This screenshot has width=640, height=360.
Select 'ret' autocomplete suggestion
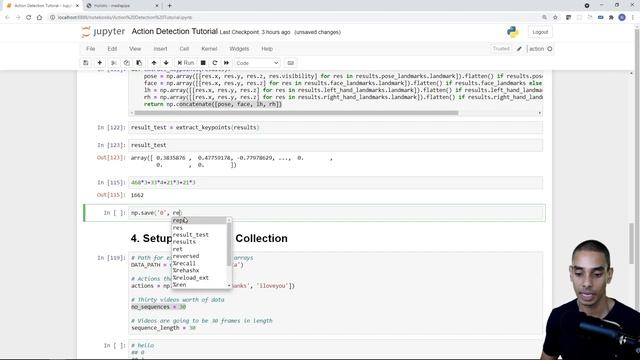click(178, 249)
